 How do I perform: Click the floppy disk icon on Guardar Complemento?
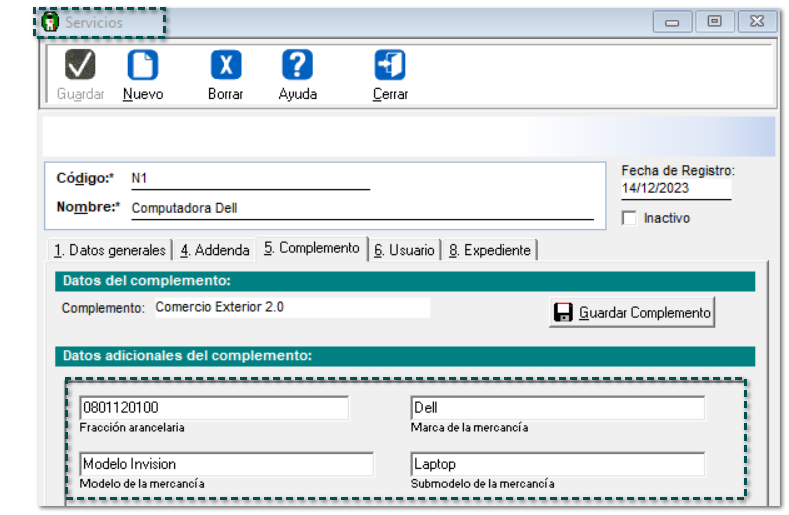click(x=563, y=313)
